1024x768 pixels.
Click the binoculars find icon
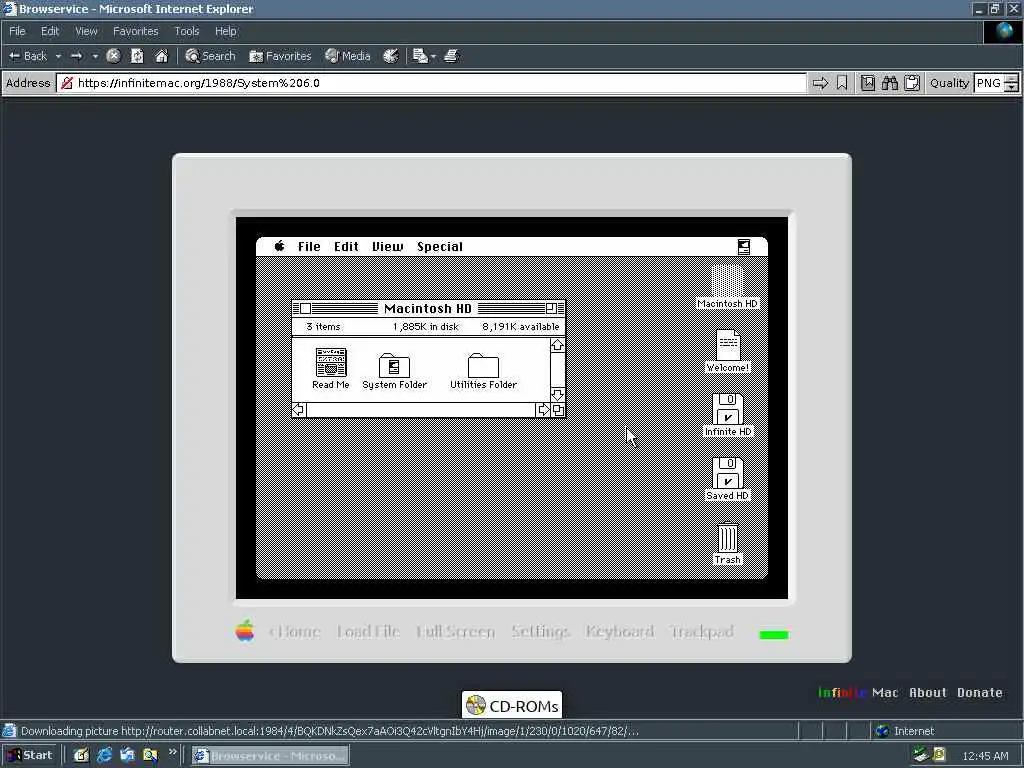click(889, 83)
